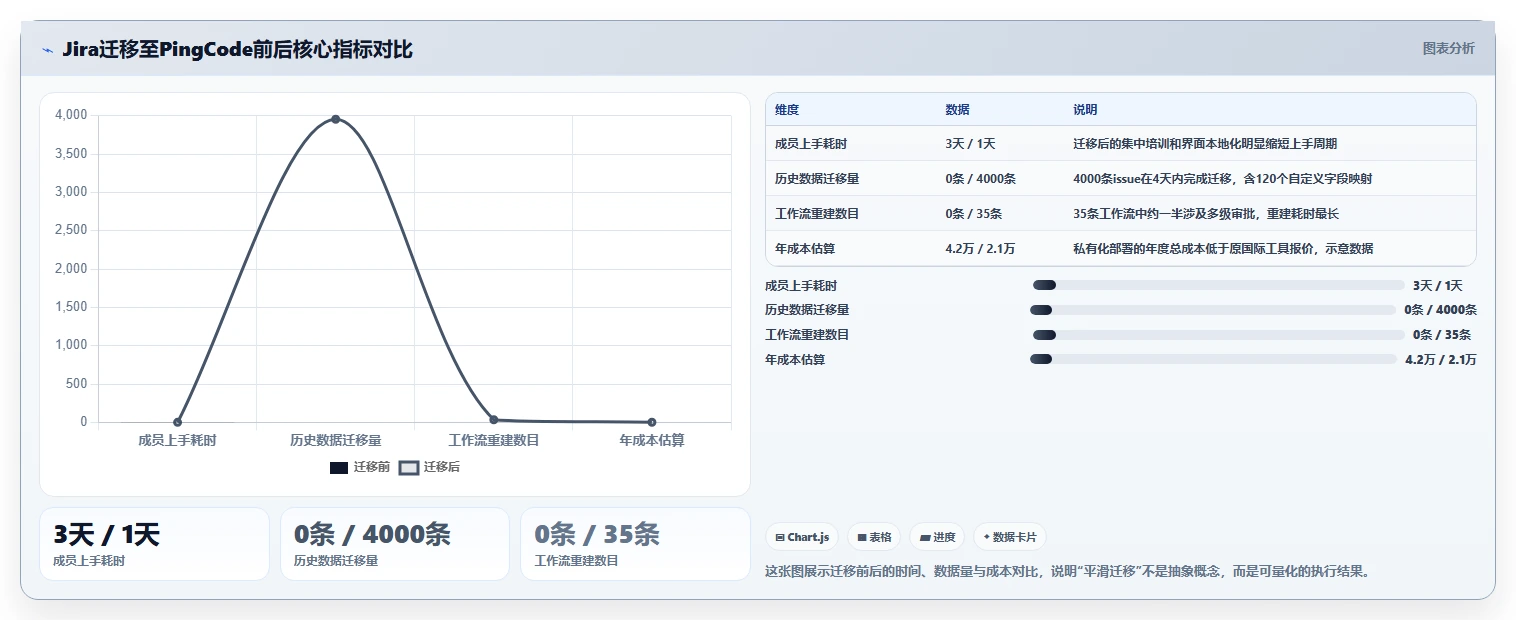Click the 说明 column header
Screen dimensions: 1516x620
(x=1085, y=110)
